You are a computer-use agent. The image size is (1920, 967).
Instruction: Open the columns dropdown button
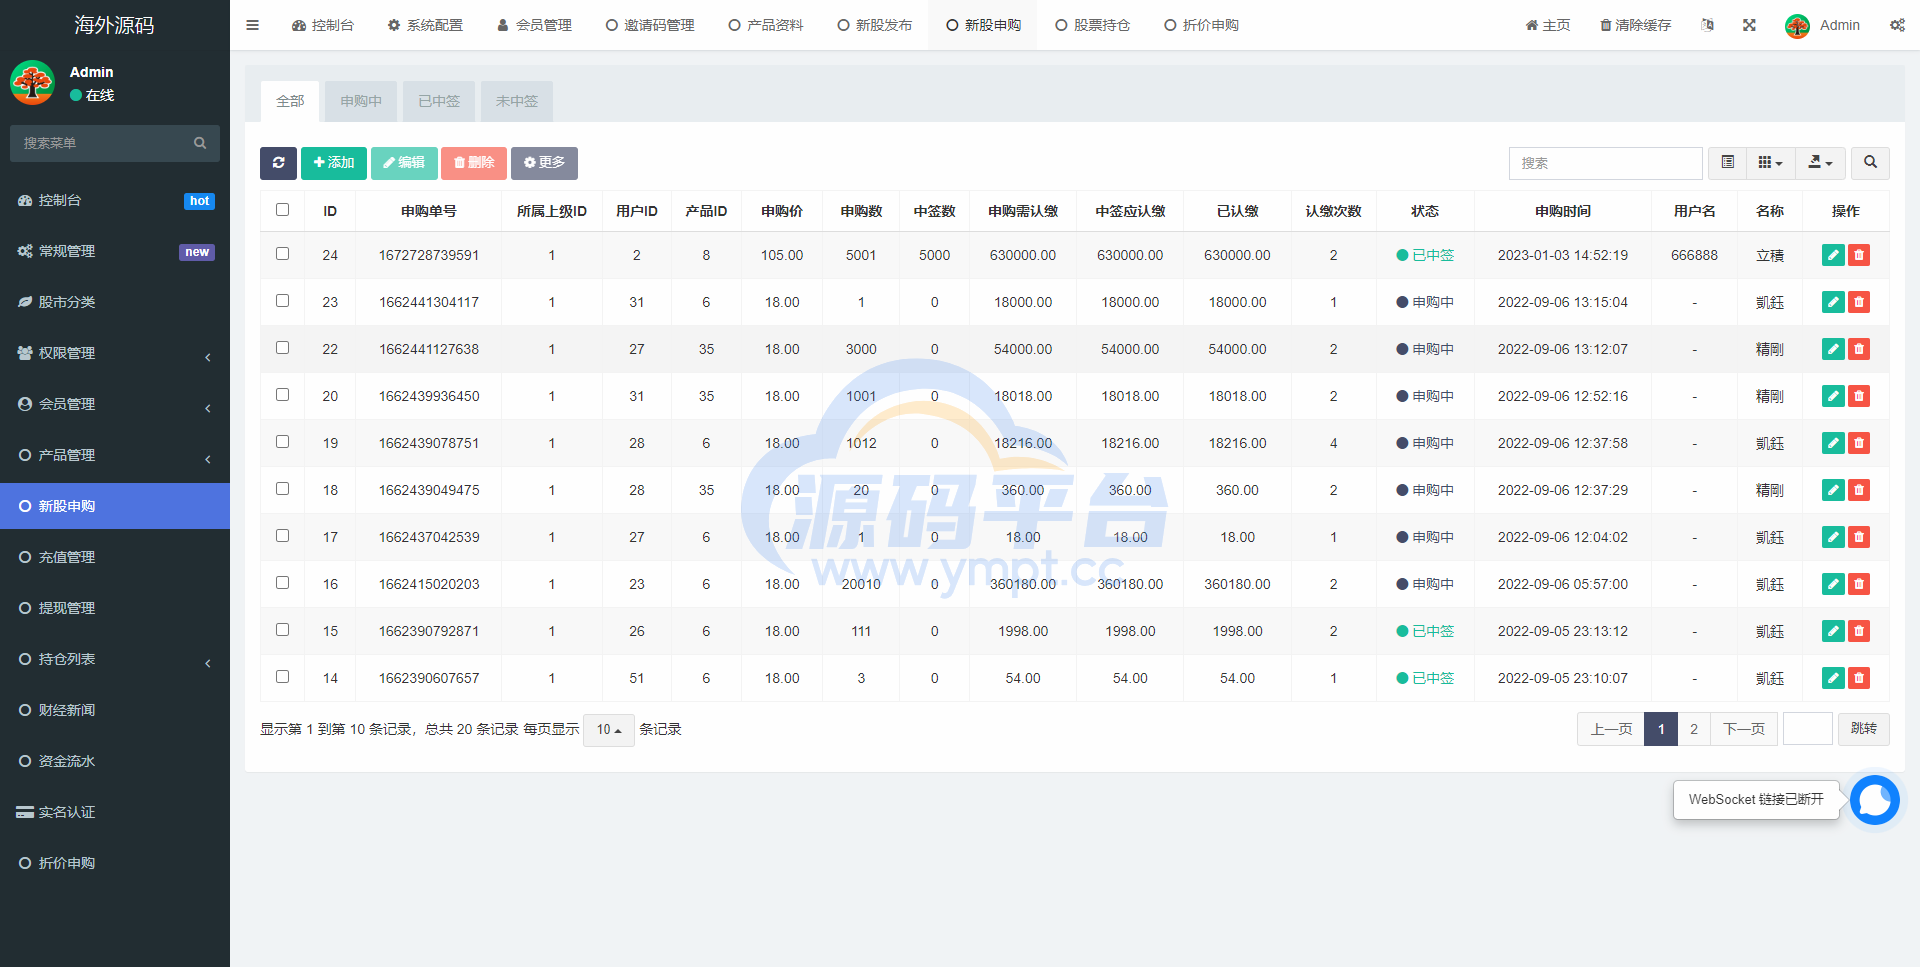coord(1770,163)
